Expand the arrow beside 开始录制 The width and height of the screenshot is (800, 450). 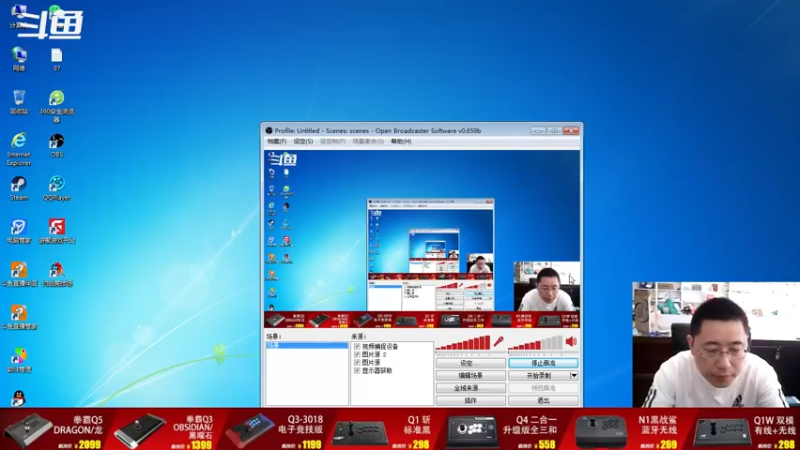click(574, 376)
